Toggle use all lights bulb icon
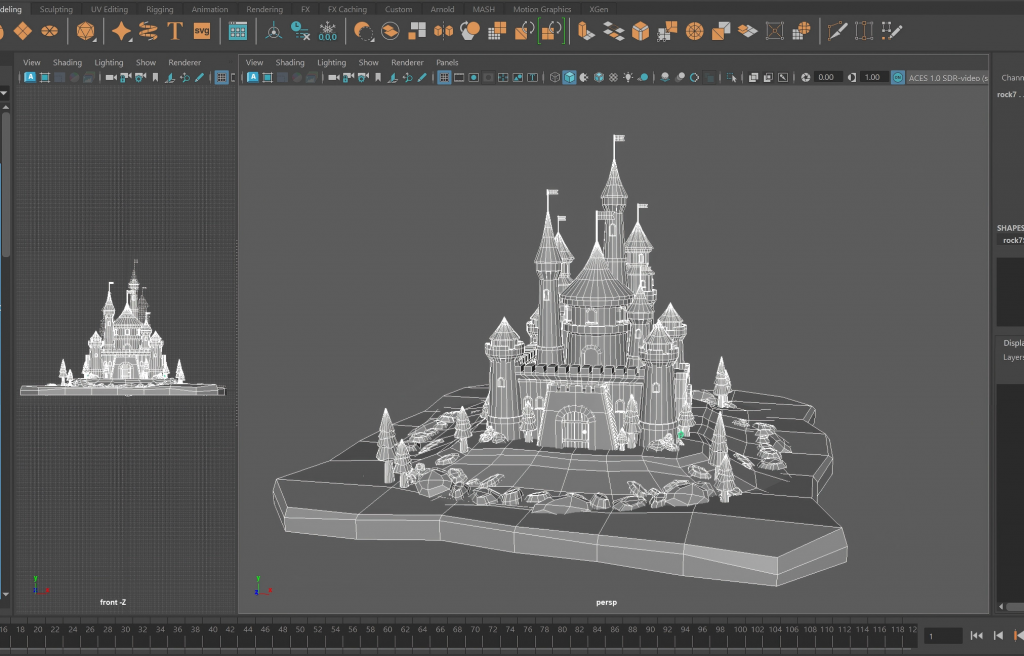The image size is (1024, 656). 628,77
